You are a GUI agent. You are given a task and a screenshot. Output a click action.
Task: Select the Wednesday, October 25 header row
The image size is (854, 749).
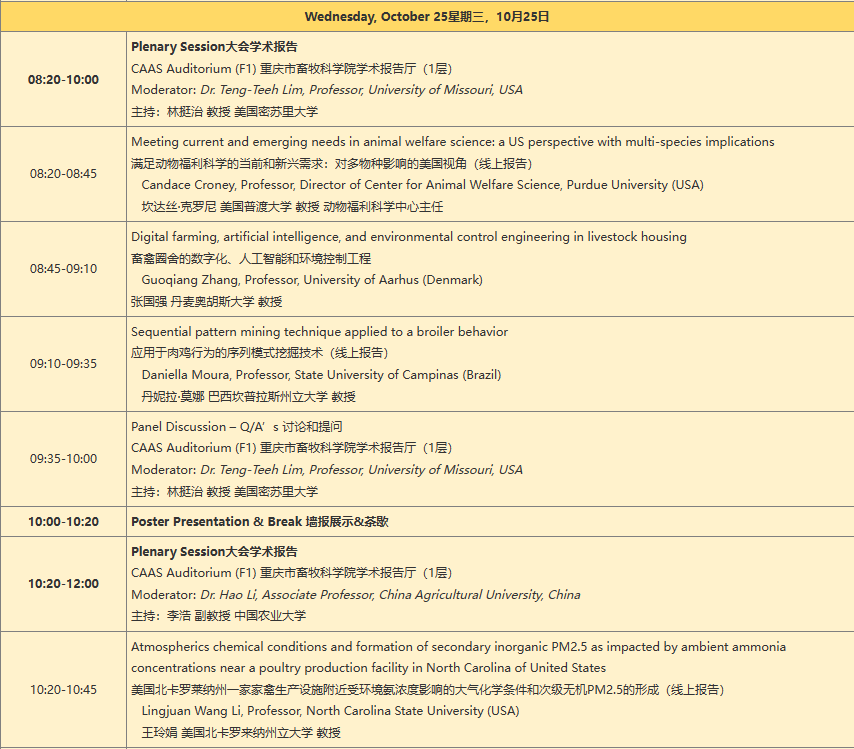(x=427, y=16)
